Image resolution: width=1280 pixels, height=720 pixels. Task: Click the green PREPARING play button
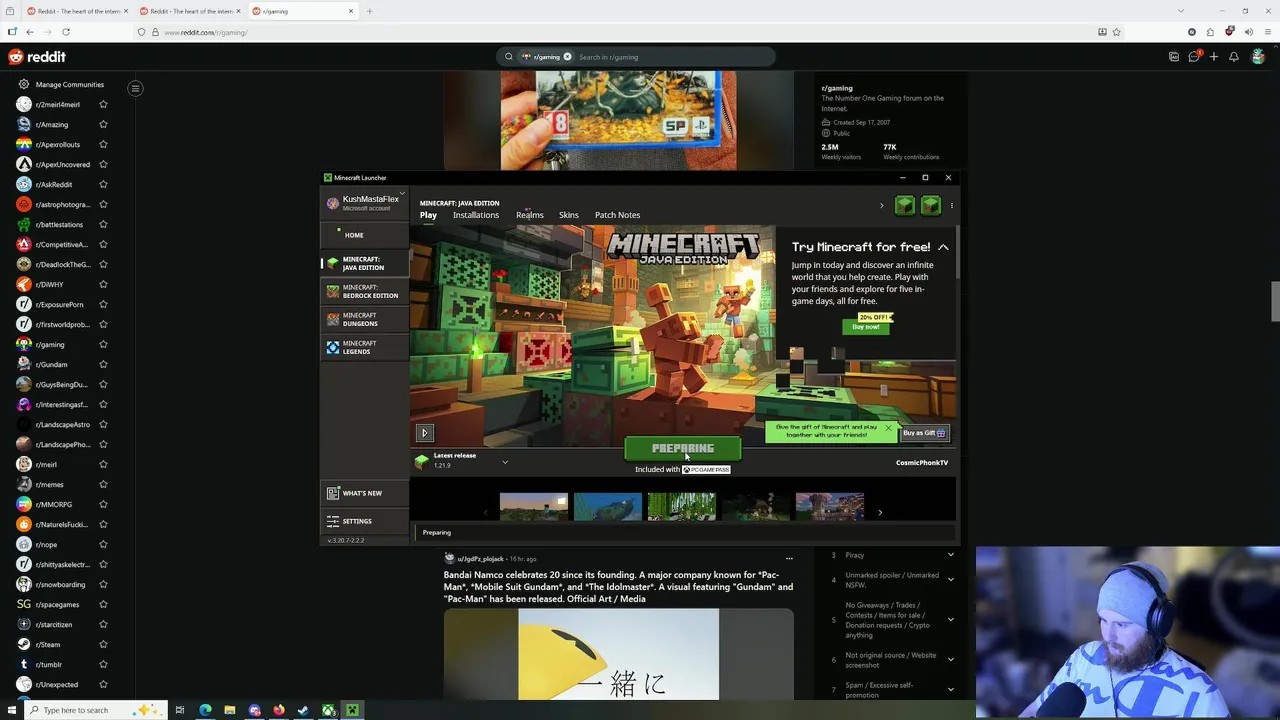[x=683, y=449]
